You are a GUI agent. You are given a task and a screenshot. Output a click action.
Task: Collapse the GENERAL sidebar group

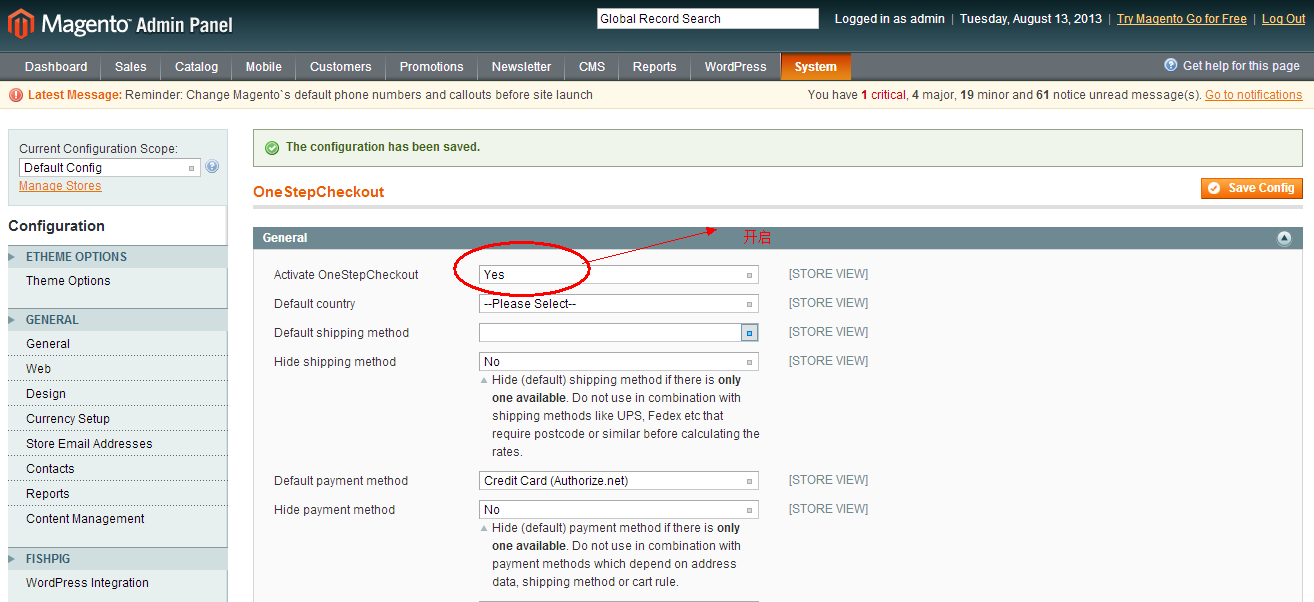tap(117, 320)
